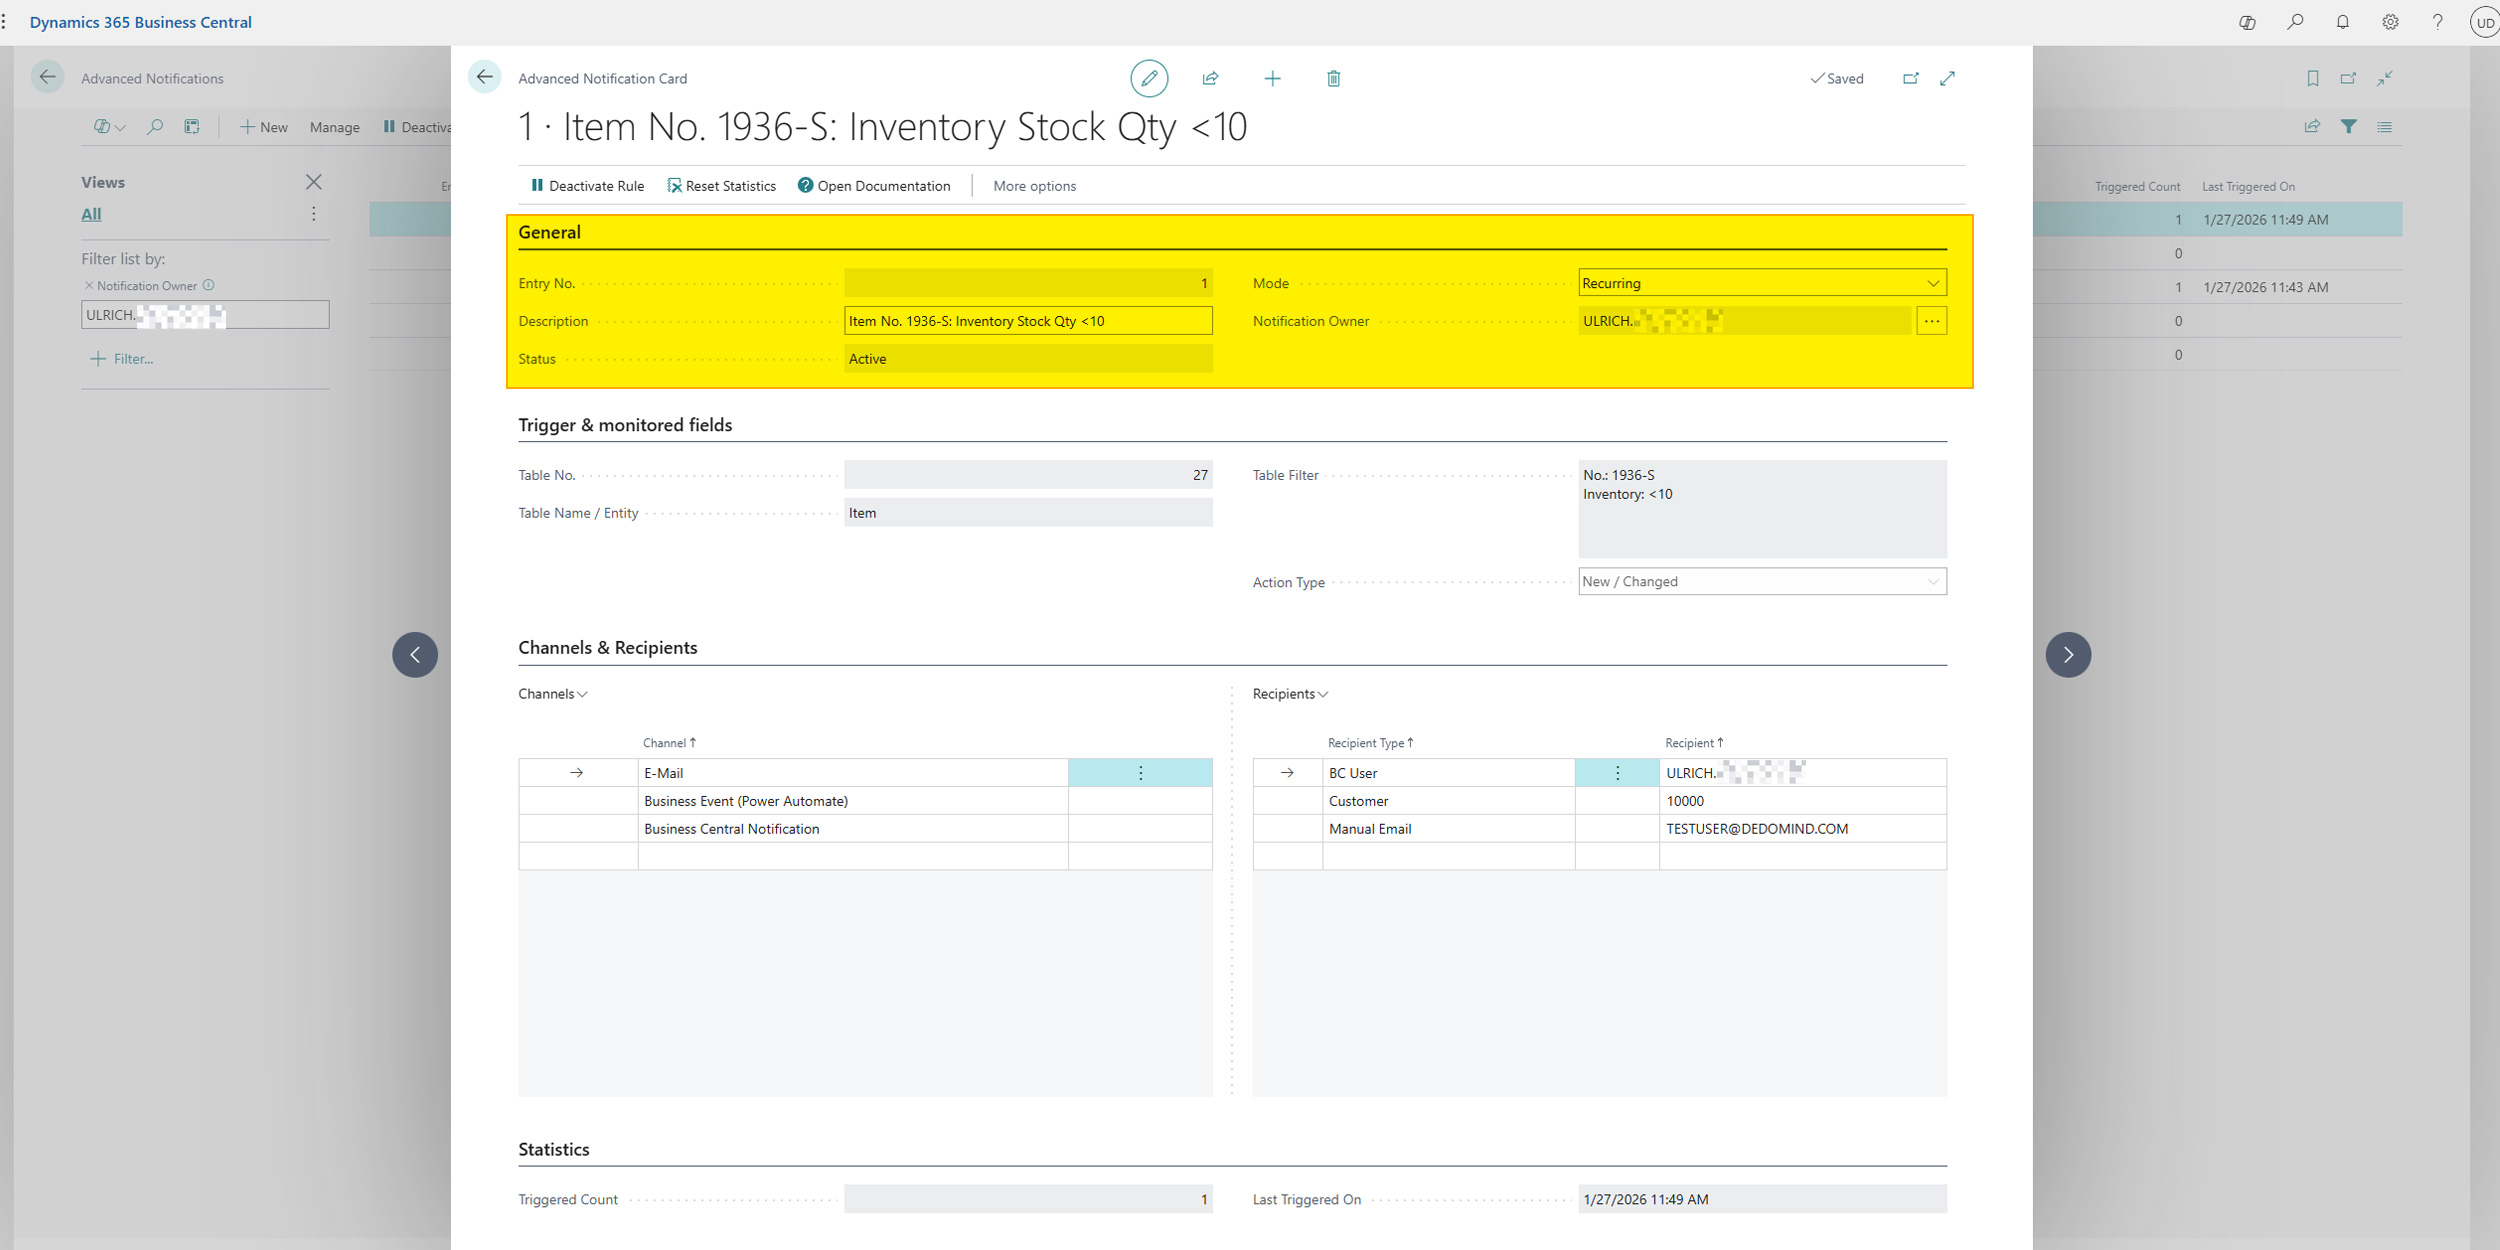2500x1250 pixels.
Task: Click More options in action bar
Action: 1034,186
